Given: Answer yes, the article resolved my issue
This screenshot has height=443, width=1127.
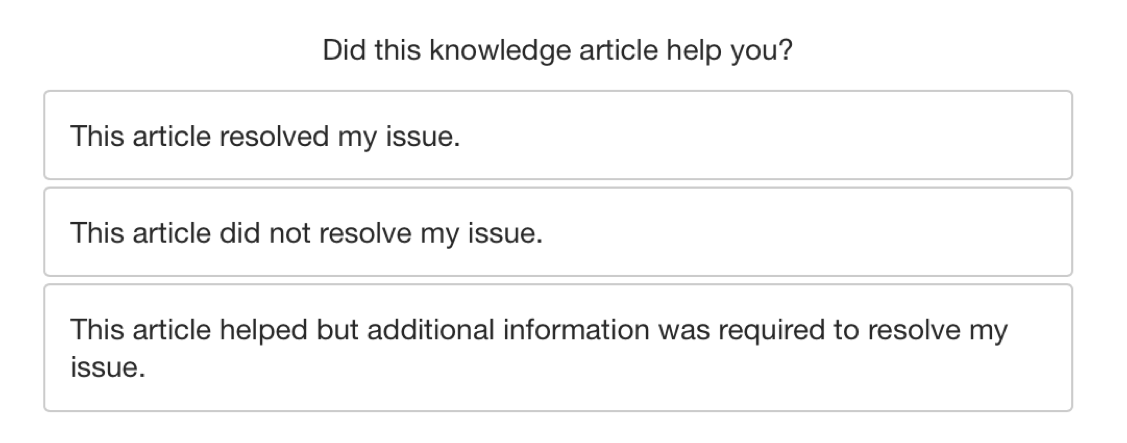Looking at the screenshot, I should coord(558,135).
